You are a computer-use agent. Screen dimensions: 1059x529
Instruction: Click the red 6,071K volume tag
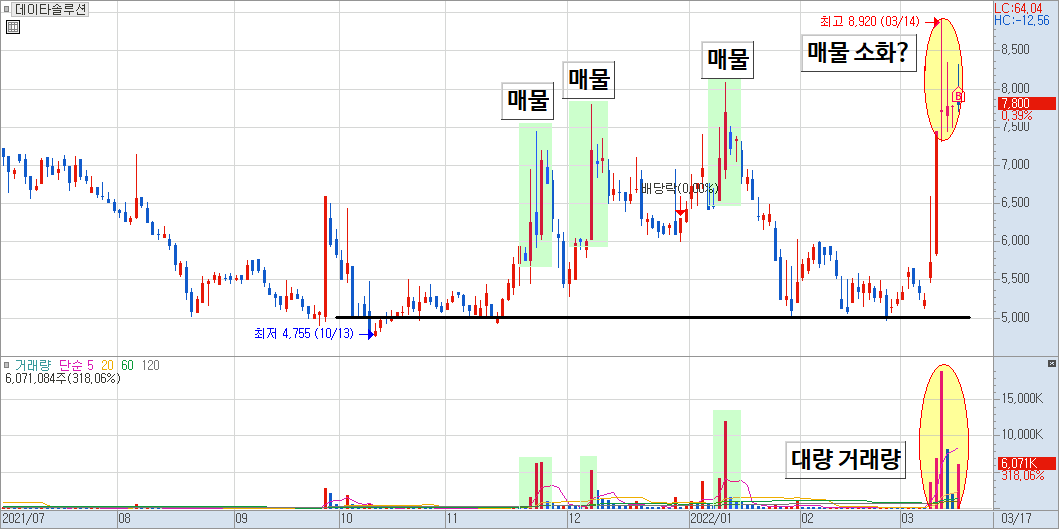point(1026,463)
